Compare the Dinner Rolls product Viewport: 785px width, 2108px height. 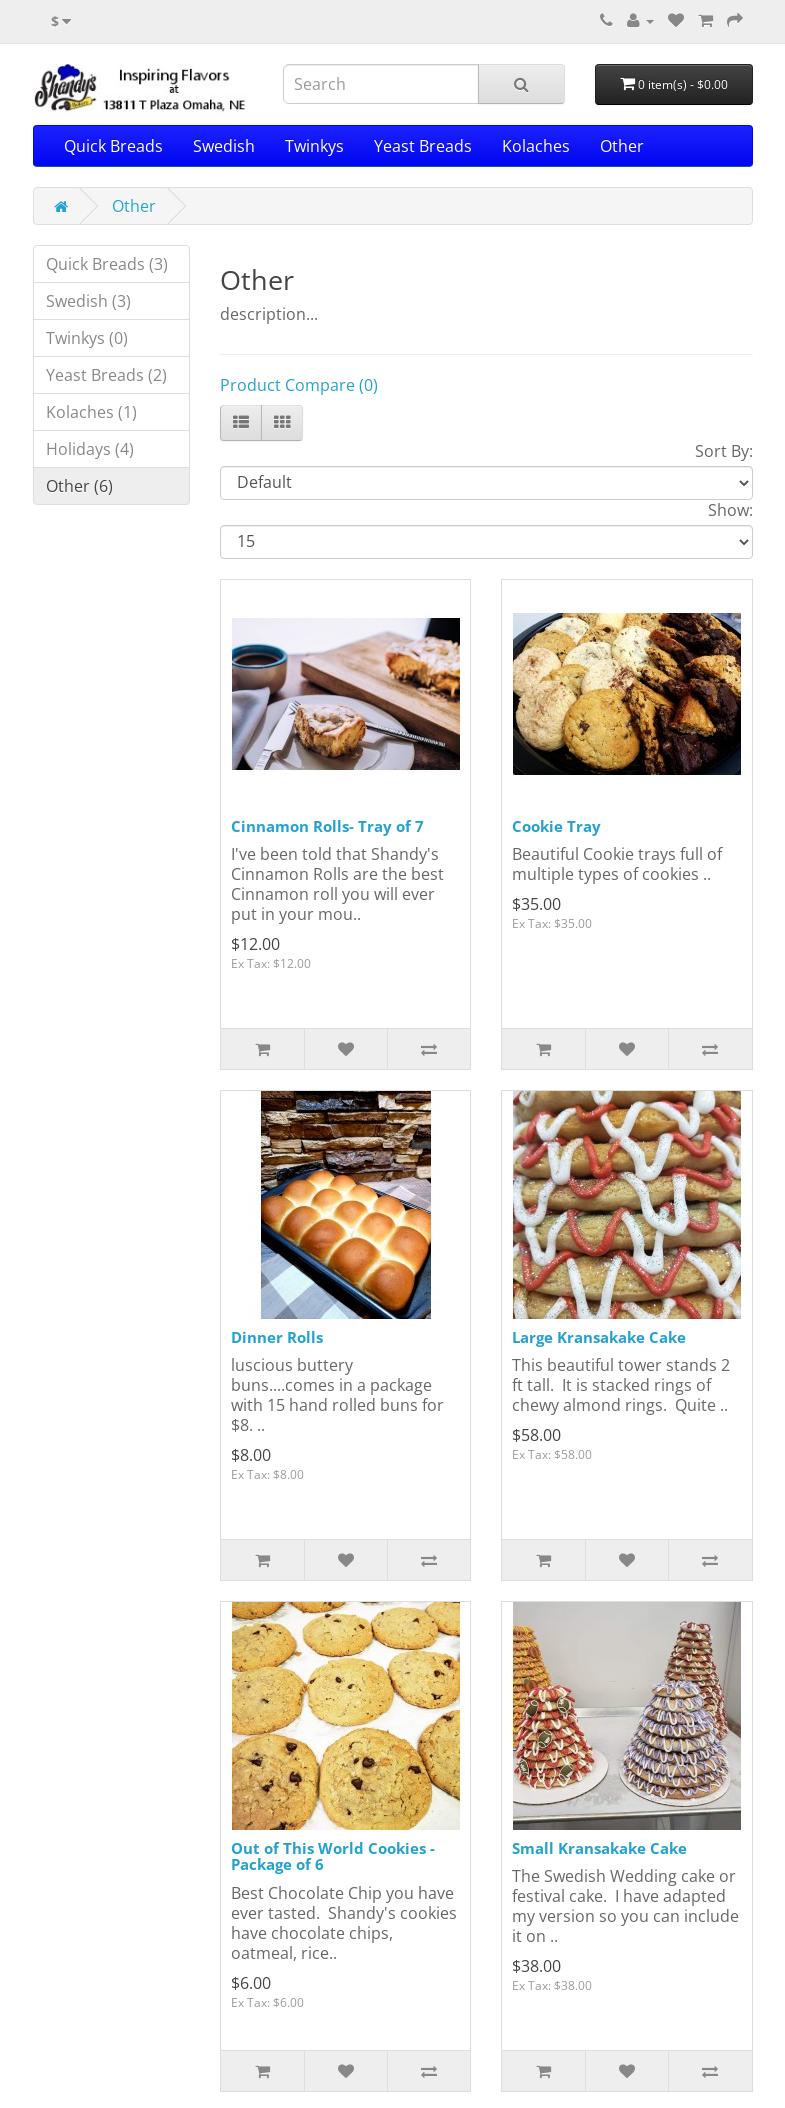click(429, 1560)
